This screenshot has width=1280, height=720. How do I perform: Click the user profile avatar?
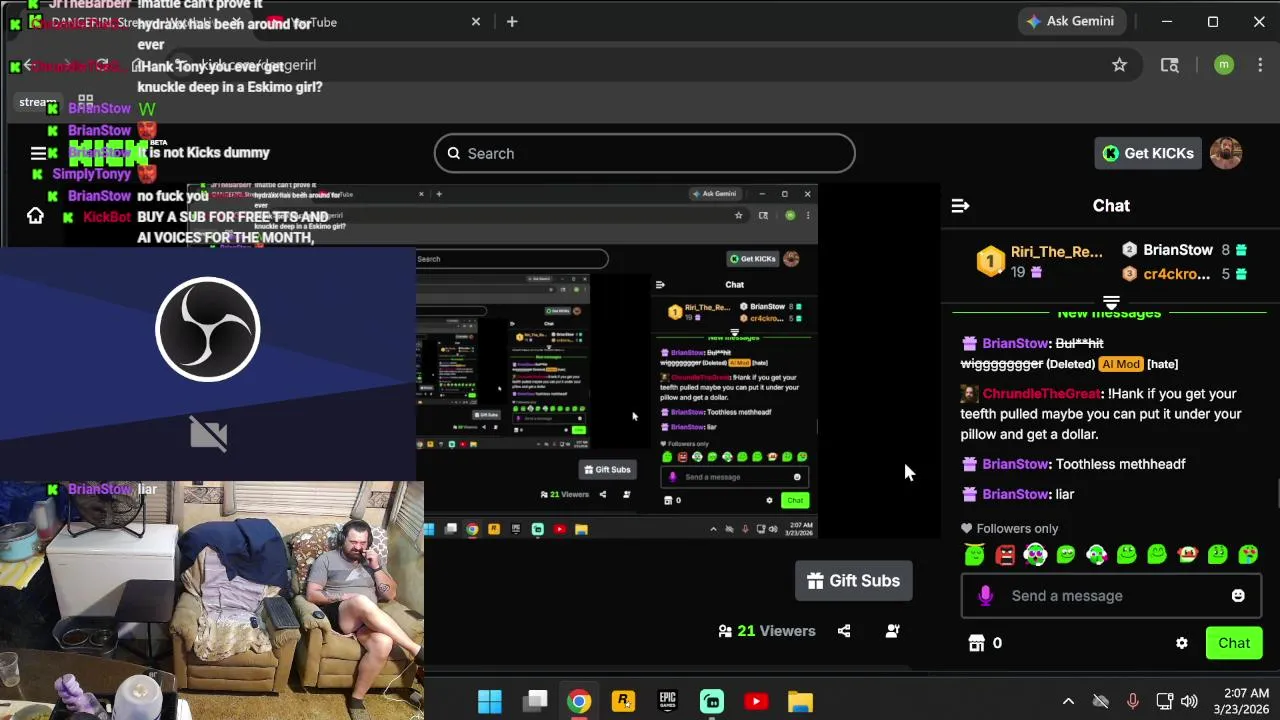point(1226,153)
